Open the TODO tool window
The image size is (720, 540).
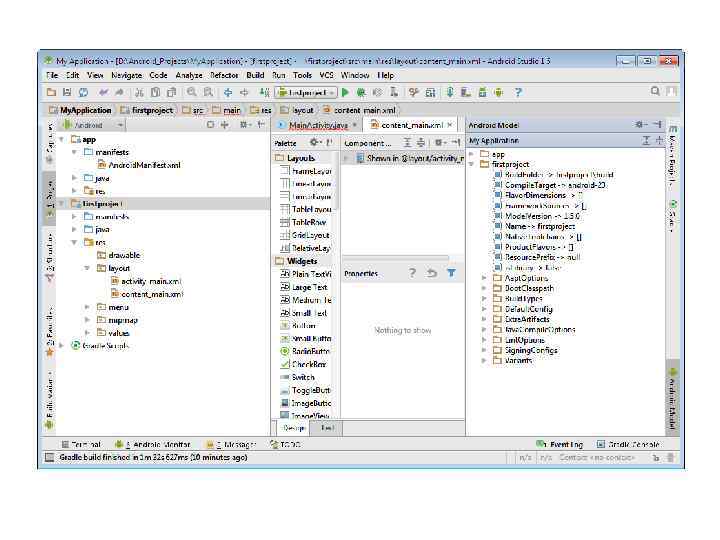285,444
